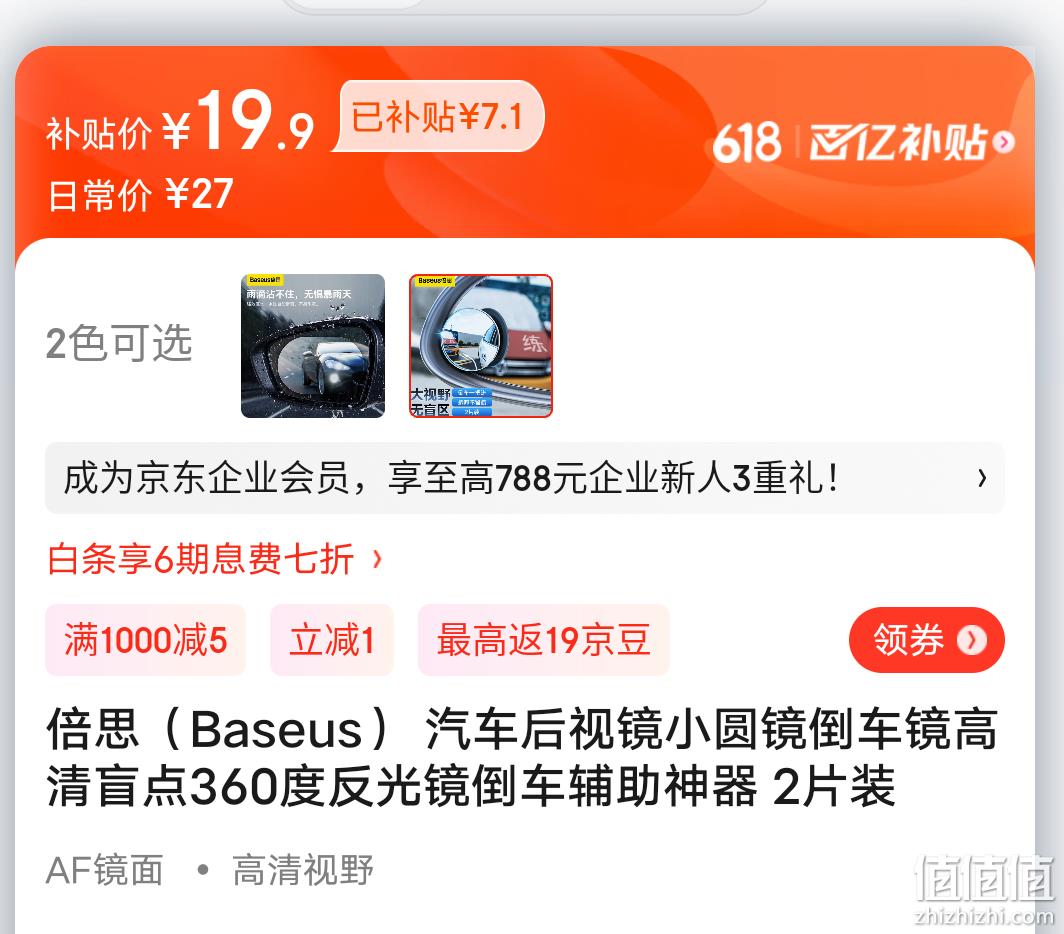This screenshot has width=1064, height=934.
Task: Click the 领券 button
Action: pyautogui.click(x=927, y=640)
